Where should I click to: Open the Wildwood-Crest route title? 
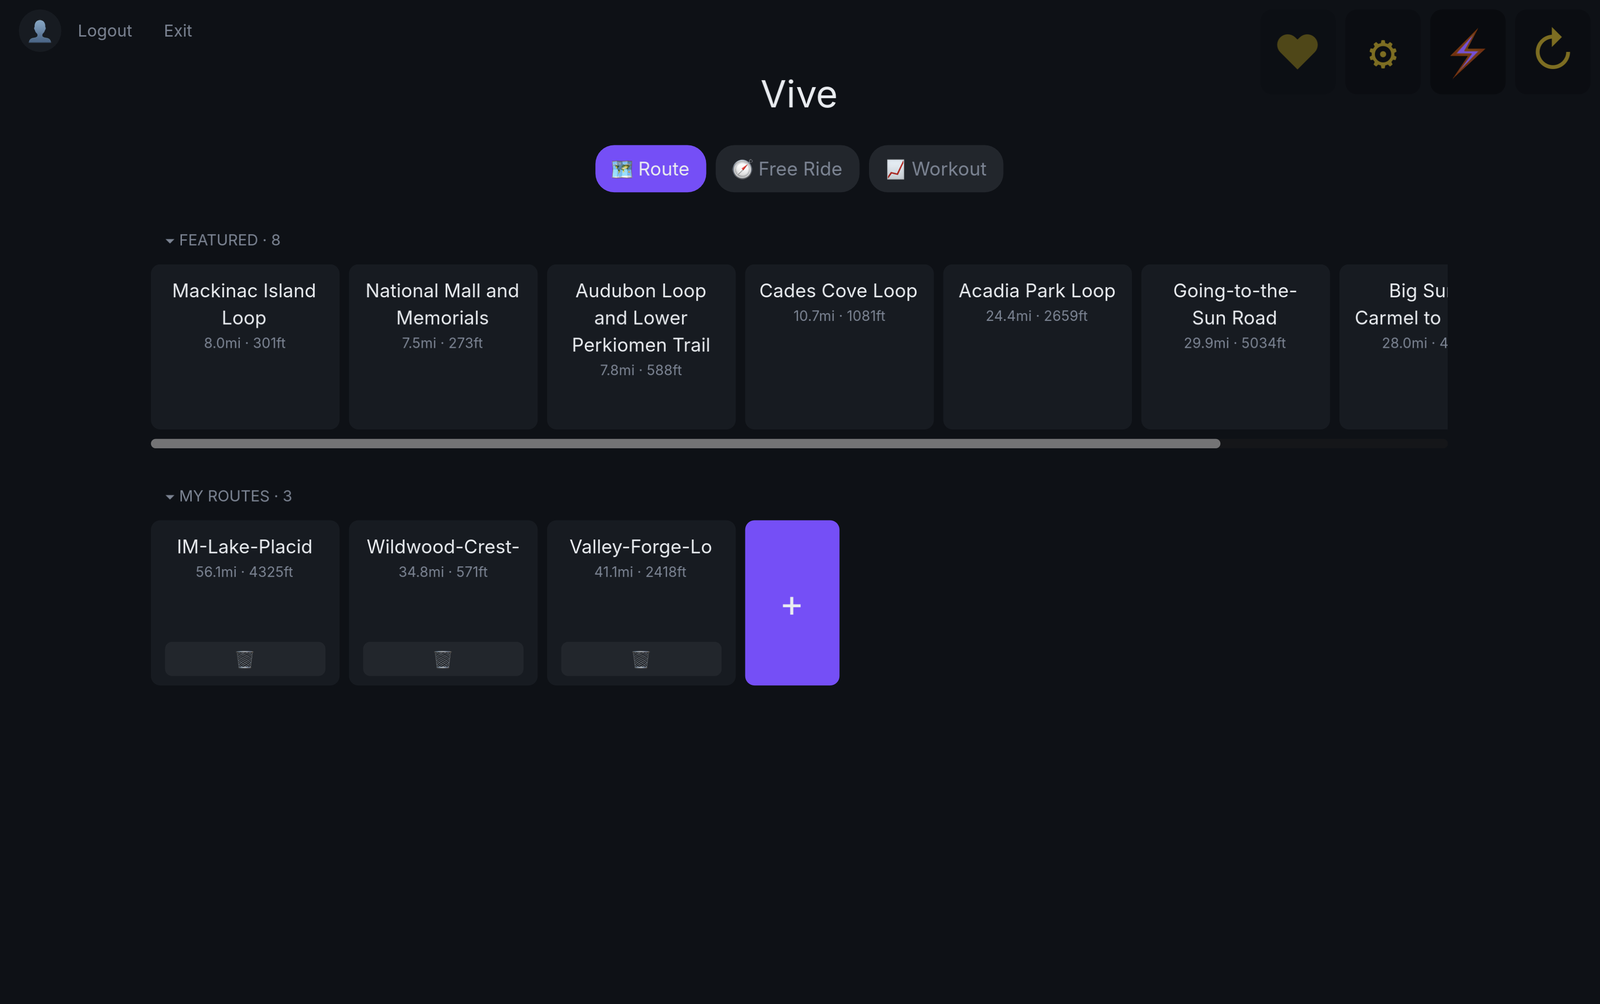coord(443,547)
